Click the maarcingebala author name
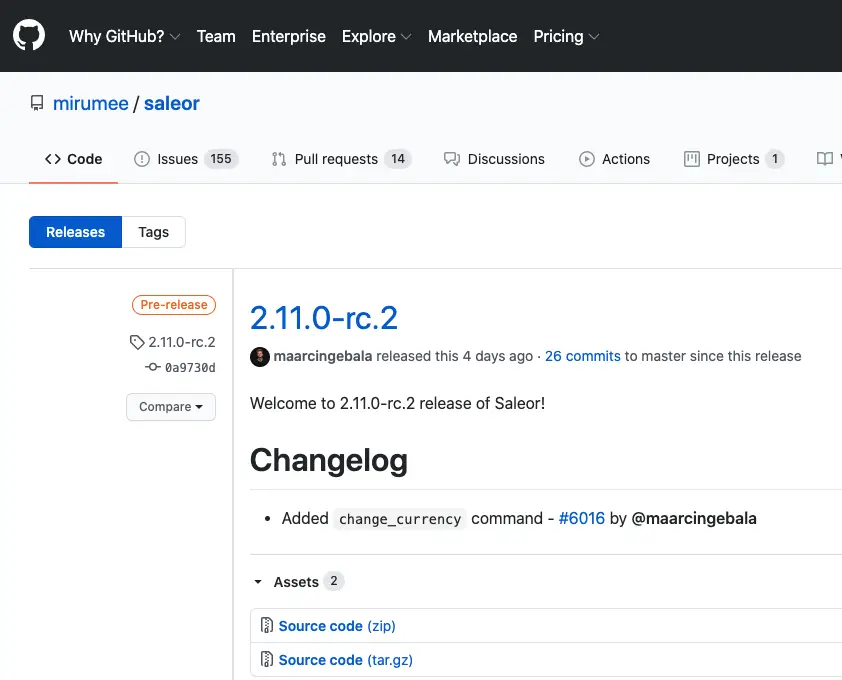Viewport: 842px width, 680px height. [x=323, y=356]
